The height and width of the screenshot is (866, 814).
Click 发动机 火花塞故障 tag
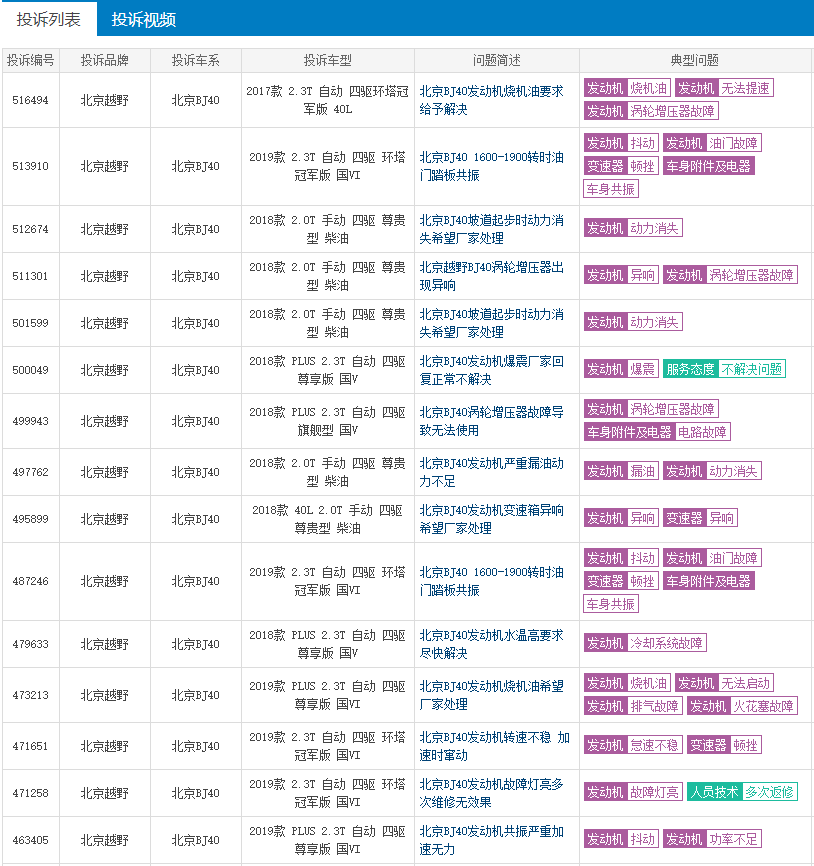coord(742,706)
